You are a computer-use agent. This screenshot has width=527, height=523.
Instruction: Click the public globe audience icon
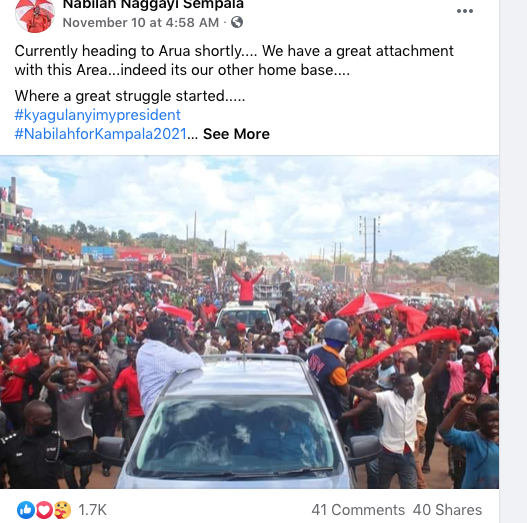coord(237,23)
